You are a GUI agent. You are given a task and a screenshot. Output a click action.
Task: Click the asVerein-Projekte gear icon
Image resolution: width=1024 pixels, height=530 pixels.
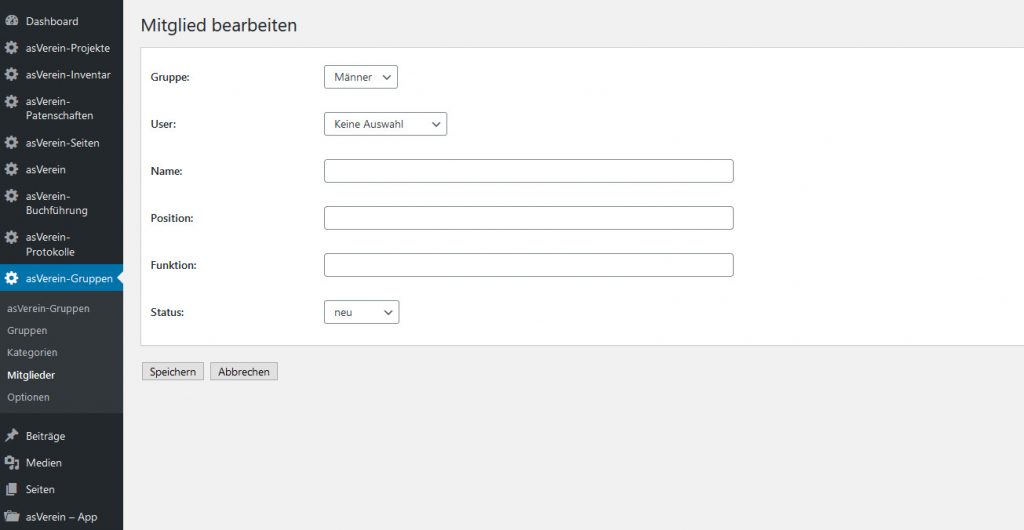pyautogui.click(x=11, y=48)
